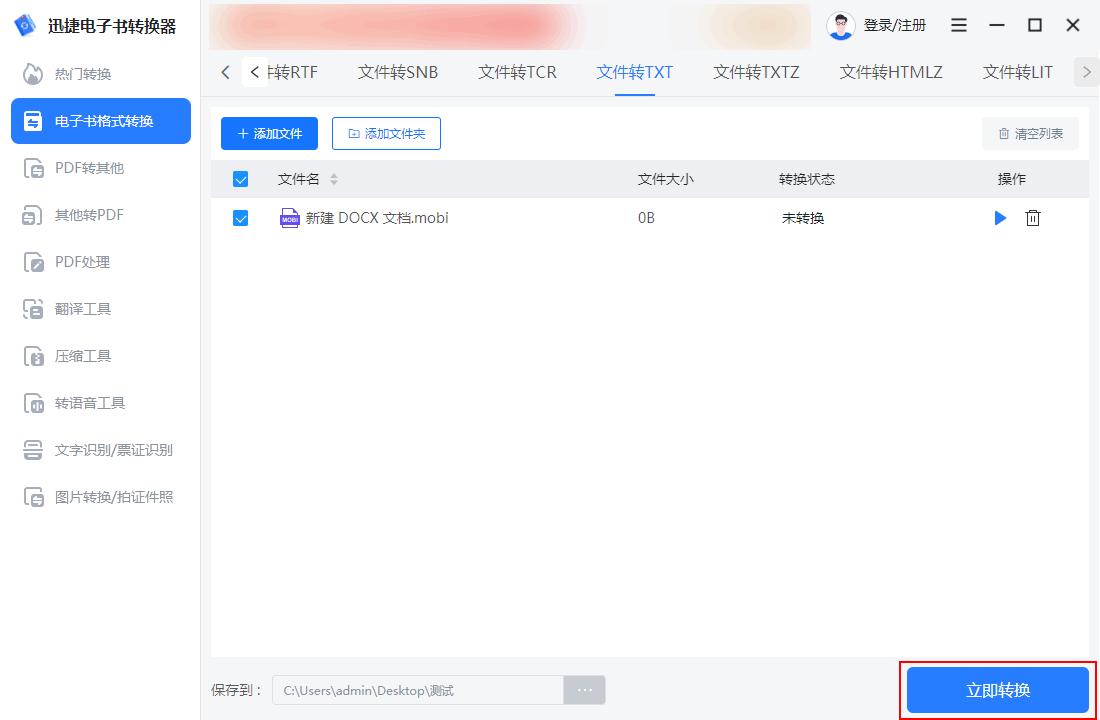Start converting 新建 DOCX 文档.mobi via play icon

coord(1000,218)
